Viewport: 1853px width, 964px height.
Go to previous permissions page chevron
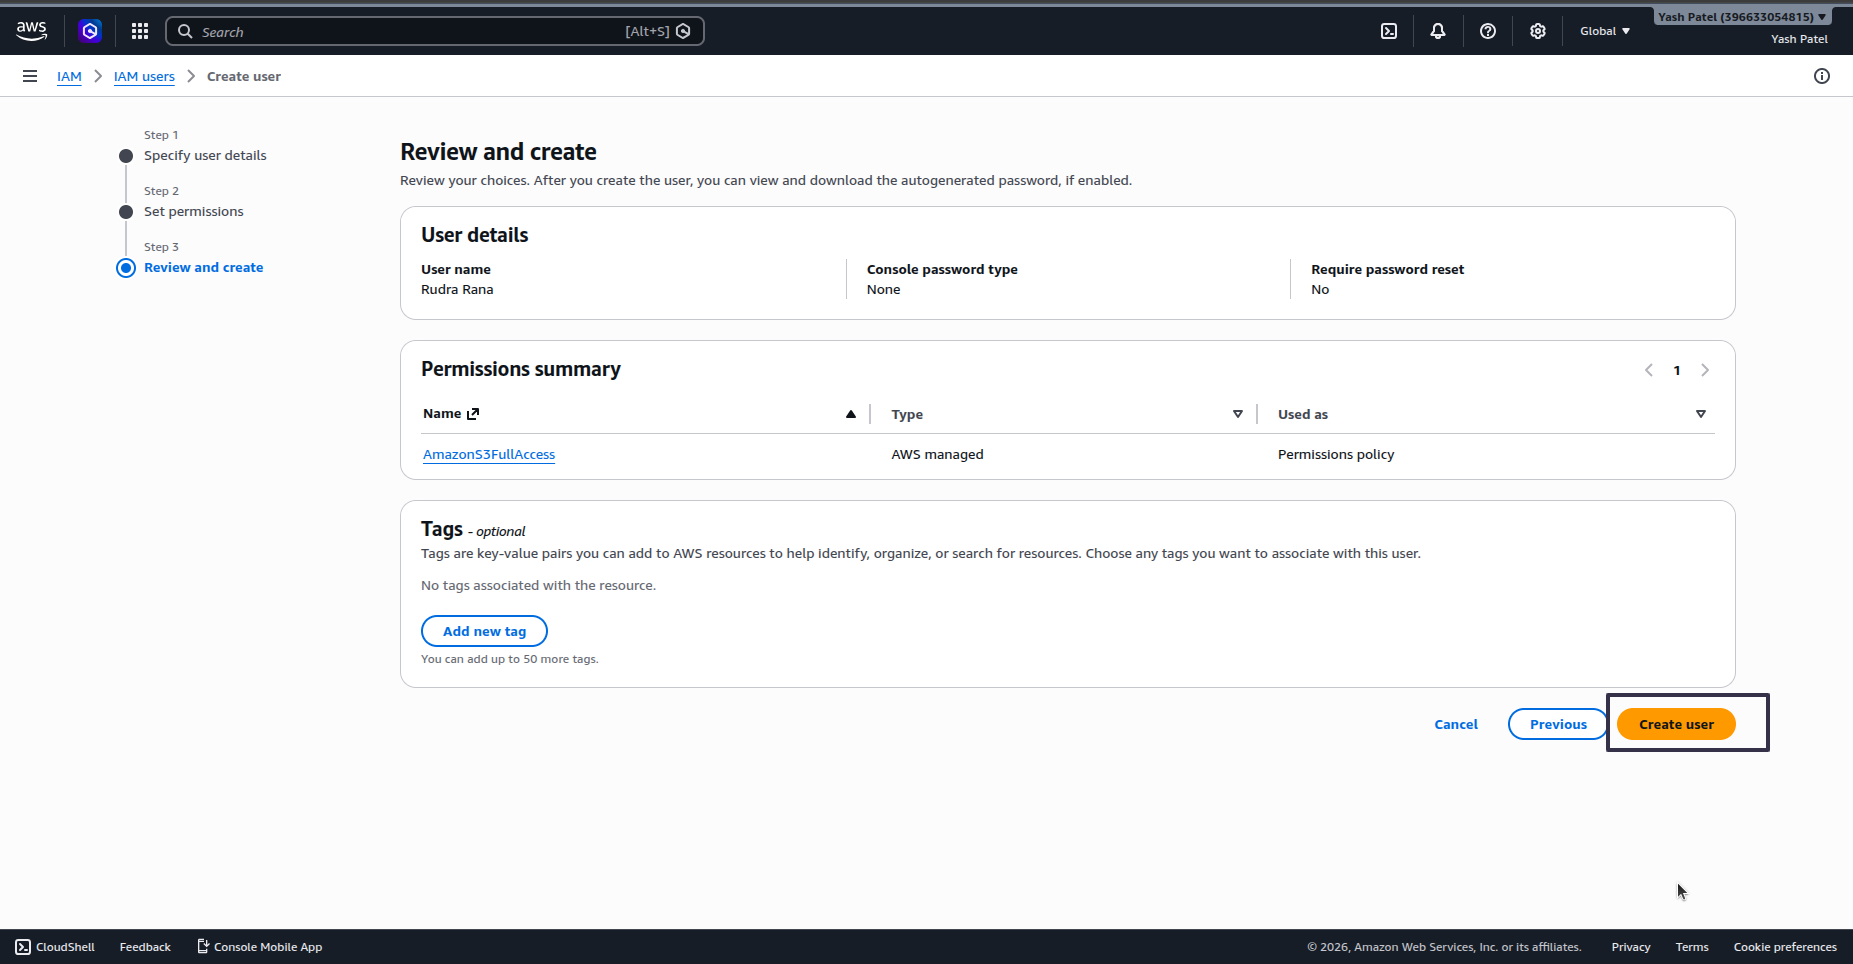pyautogui.click(x=1649, y=370)
